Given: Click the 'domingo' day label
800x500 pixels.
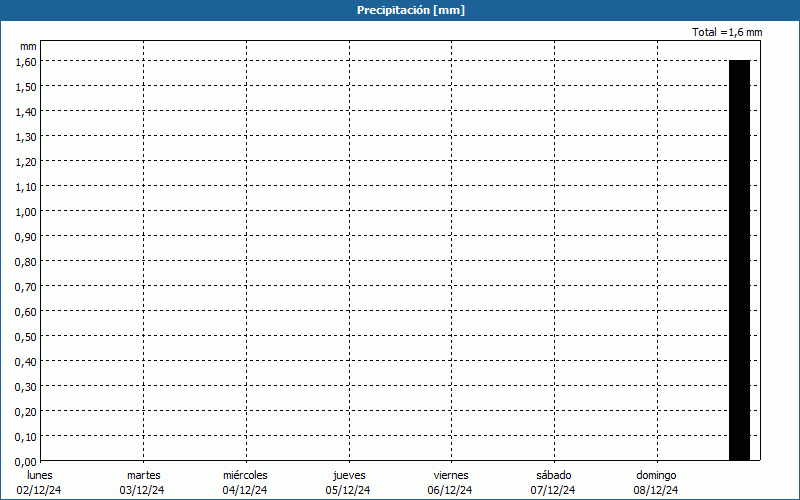Looking at the screenshot, I should click(656, 476).
